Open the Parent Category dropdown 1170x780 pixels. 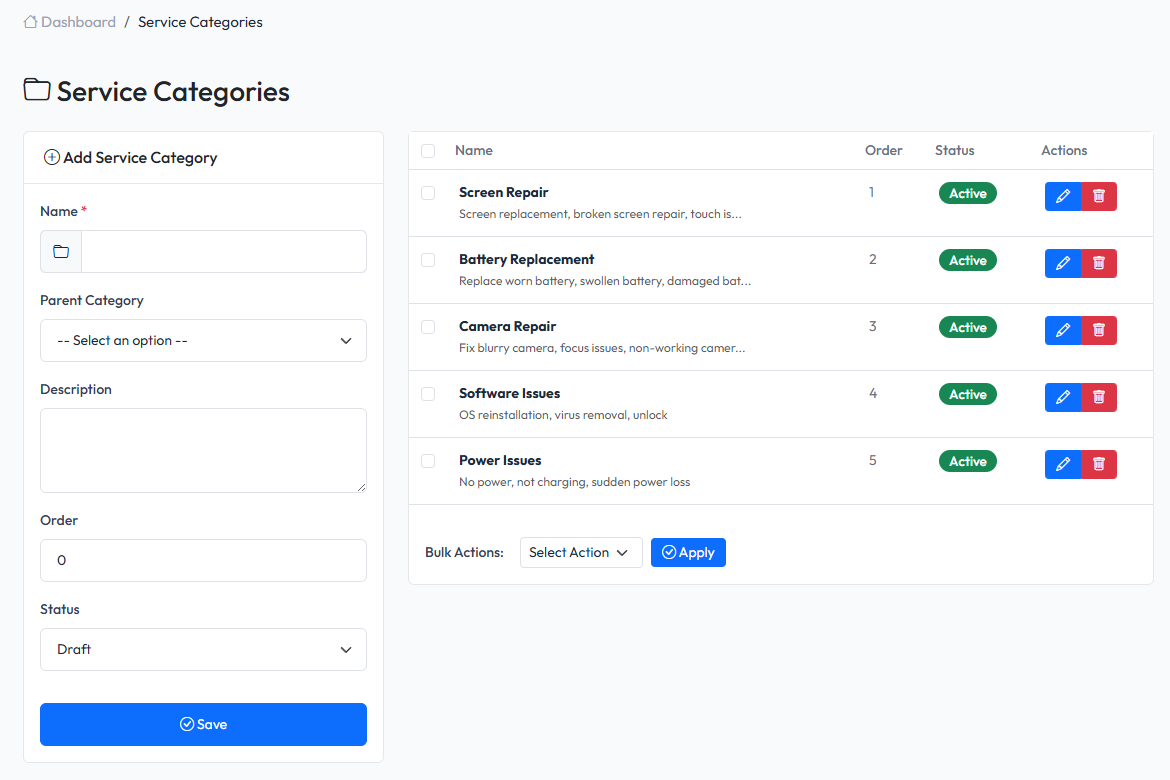coord(203,340)
